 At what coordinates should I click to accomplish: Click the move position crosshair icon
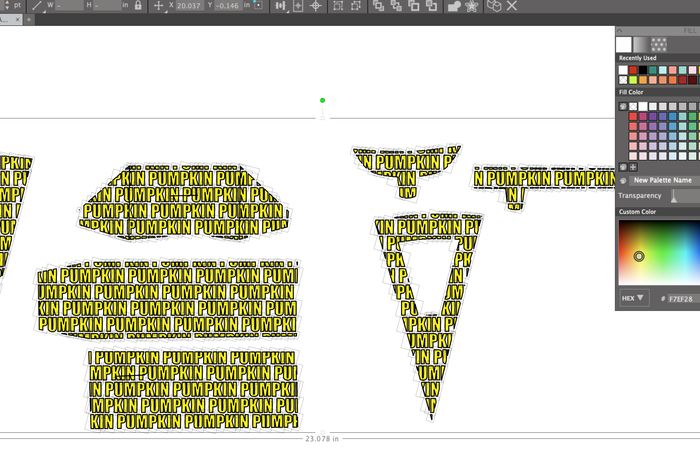[x=158, y=6]
